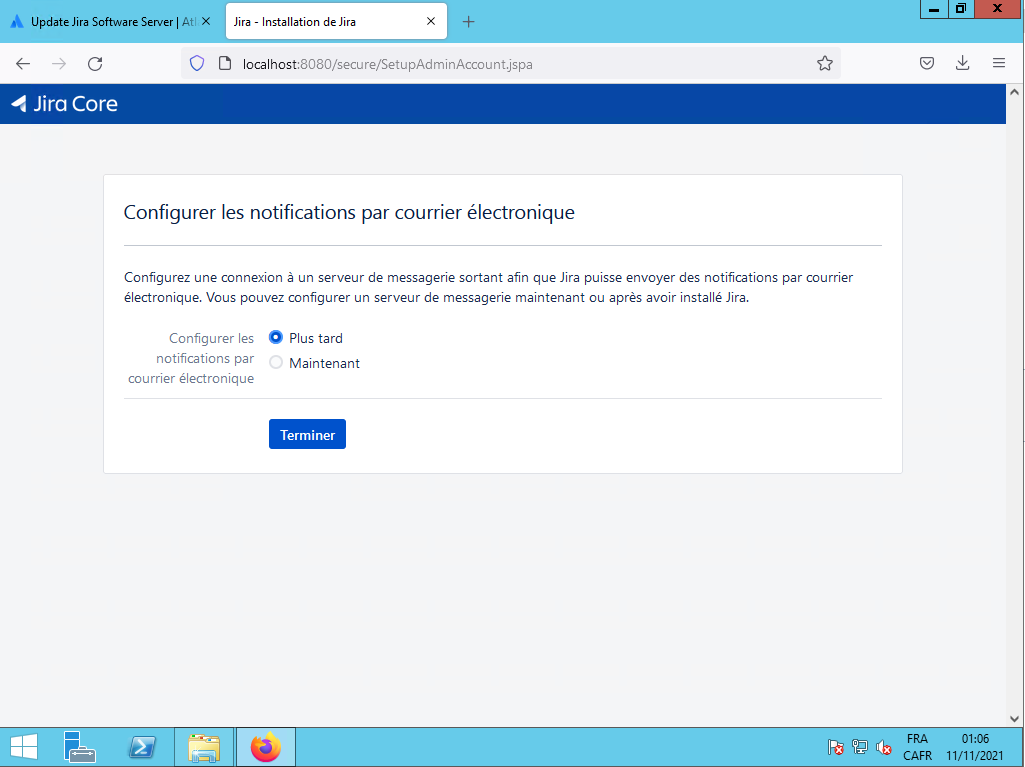Screen dimensions: 1025x767
Task: Open the Firefox hamburger menu
Action: 998,64
